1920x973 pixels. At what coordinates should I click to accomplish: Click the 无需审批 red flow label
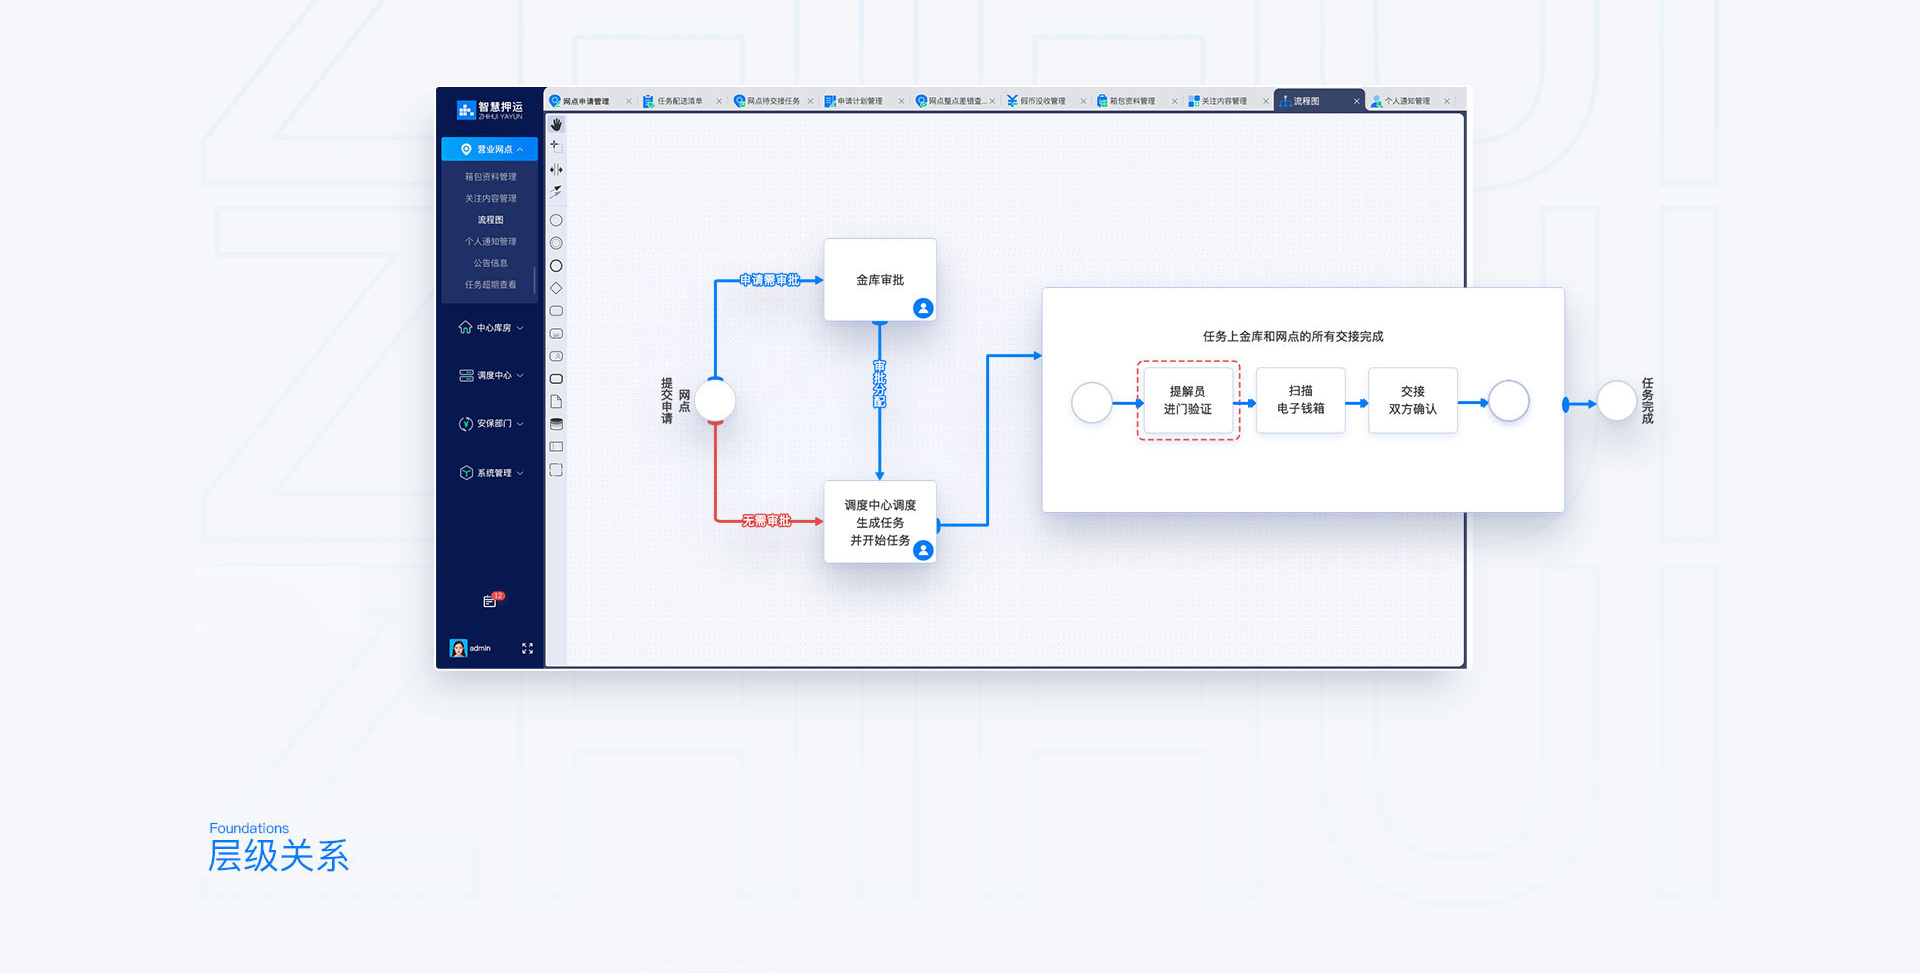click(x=766, y=521)
